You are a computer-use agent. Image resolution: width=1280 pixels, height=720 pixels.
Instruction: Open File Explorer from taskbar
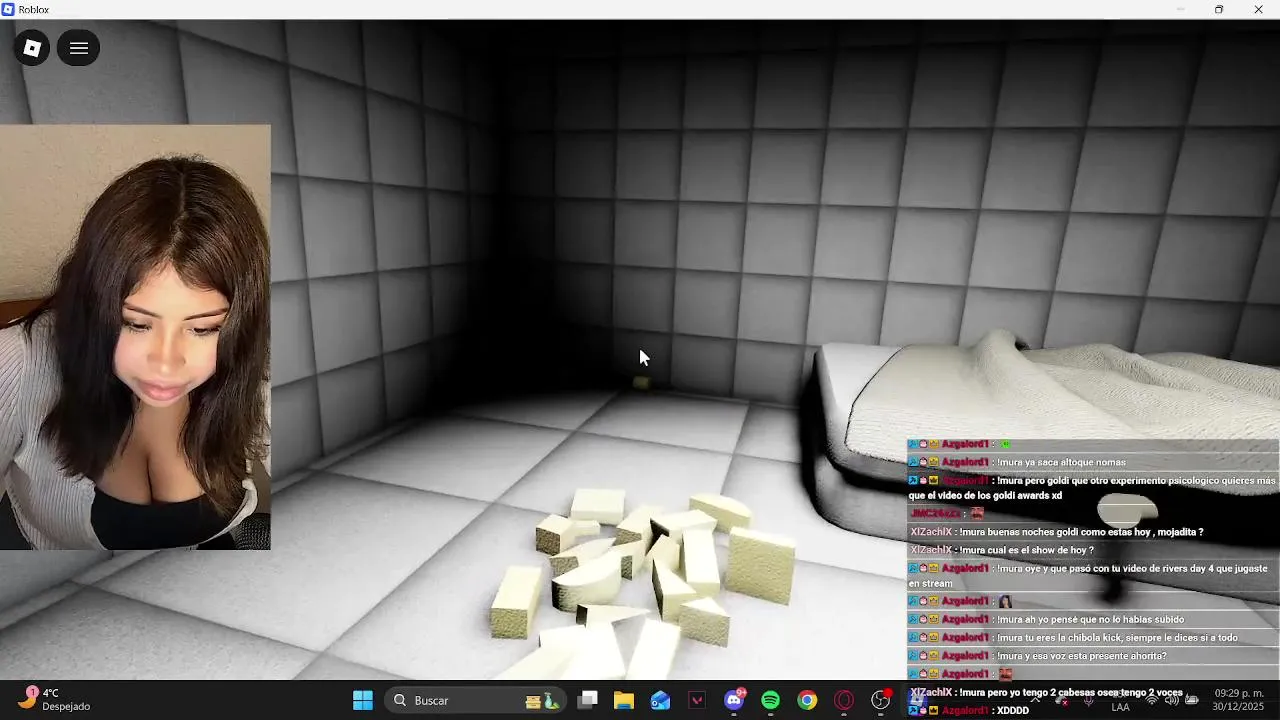624,700
